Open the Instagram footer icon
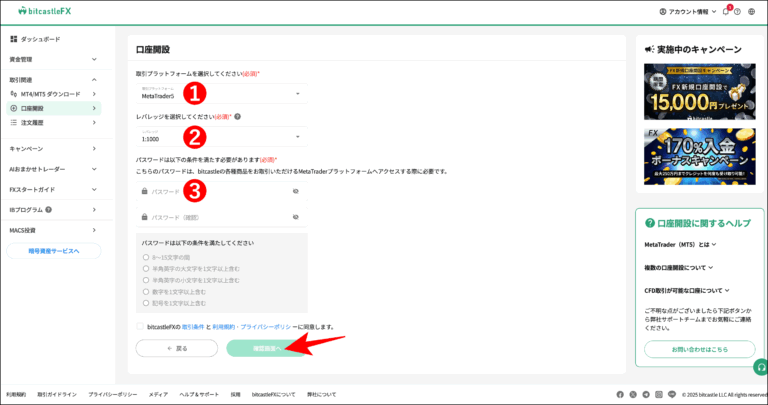 (x=659, y=394)
